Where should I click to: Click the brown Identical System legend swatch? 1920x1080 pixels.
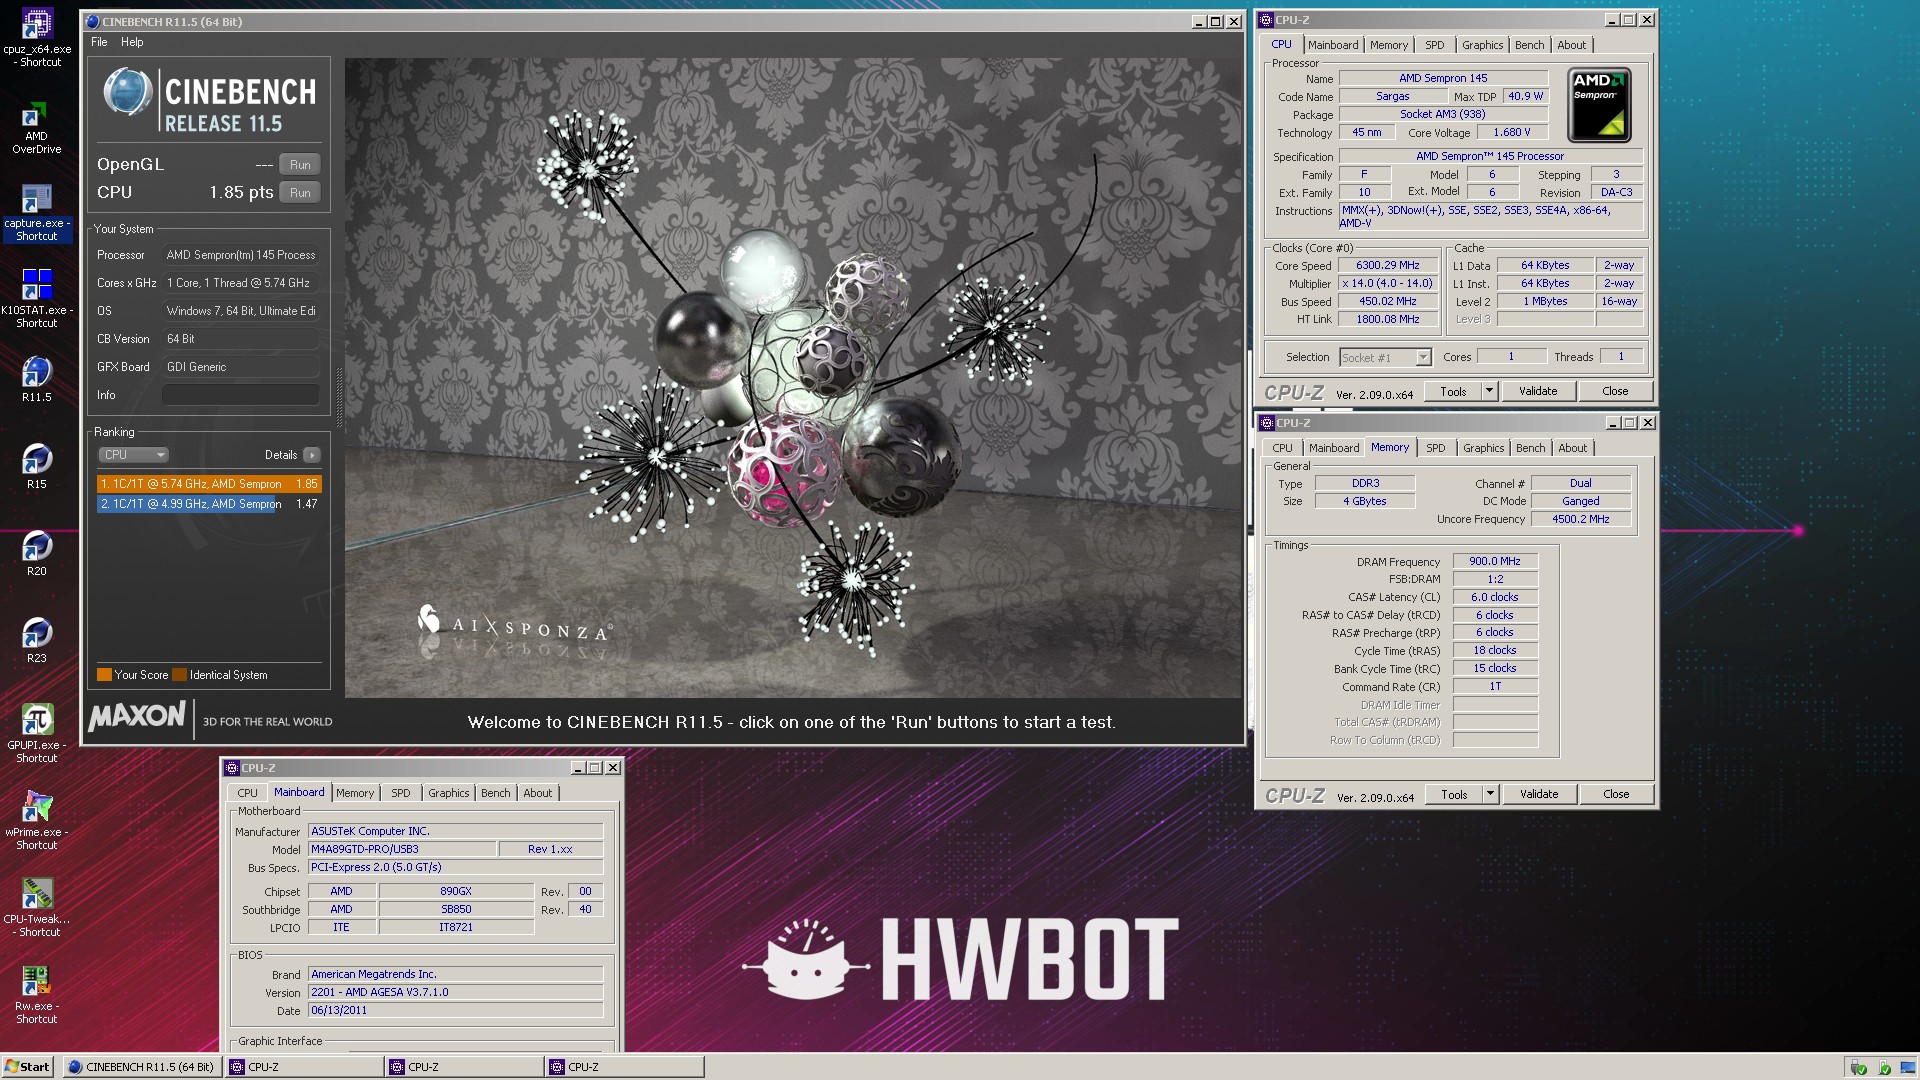180,675
